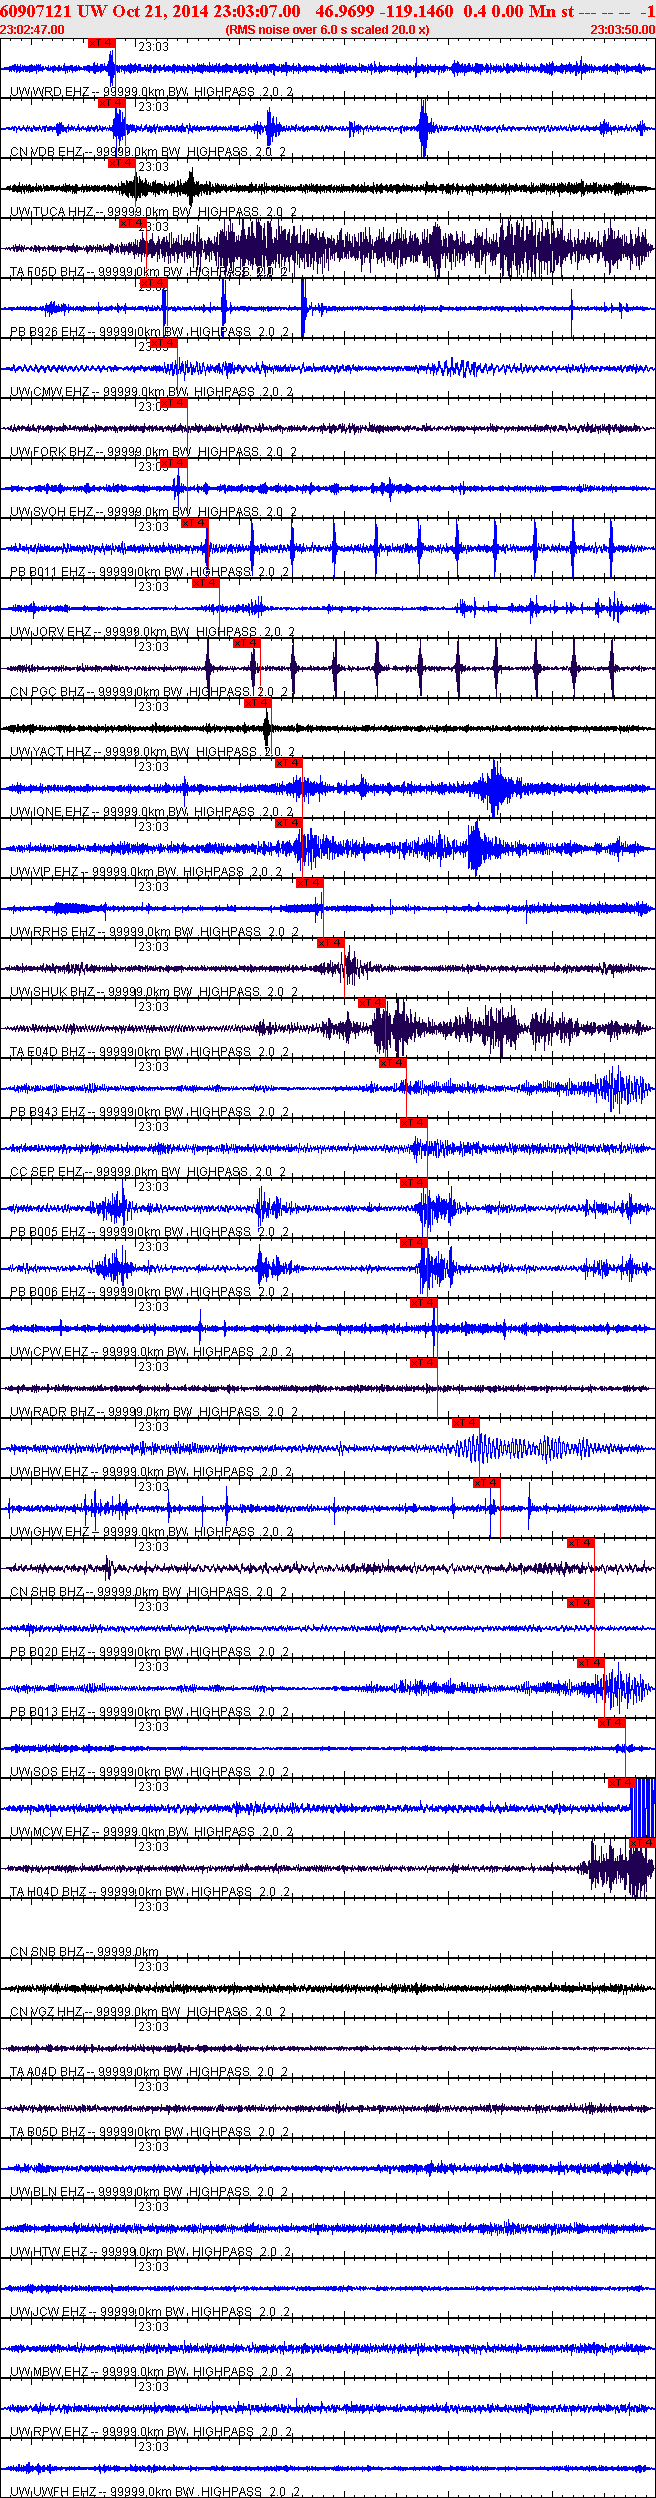Select the UW UWFH EHZ station label
Image resolution: width=656 pixels, height=2498 pixels.
(156, 2491)
